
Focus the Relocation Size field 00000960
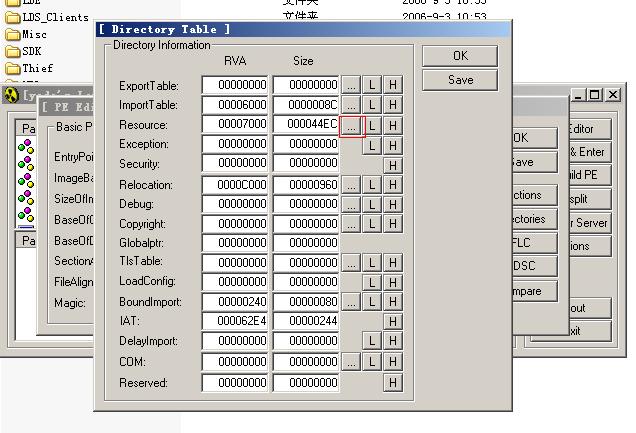(306, 184)
